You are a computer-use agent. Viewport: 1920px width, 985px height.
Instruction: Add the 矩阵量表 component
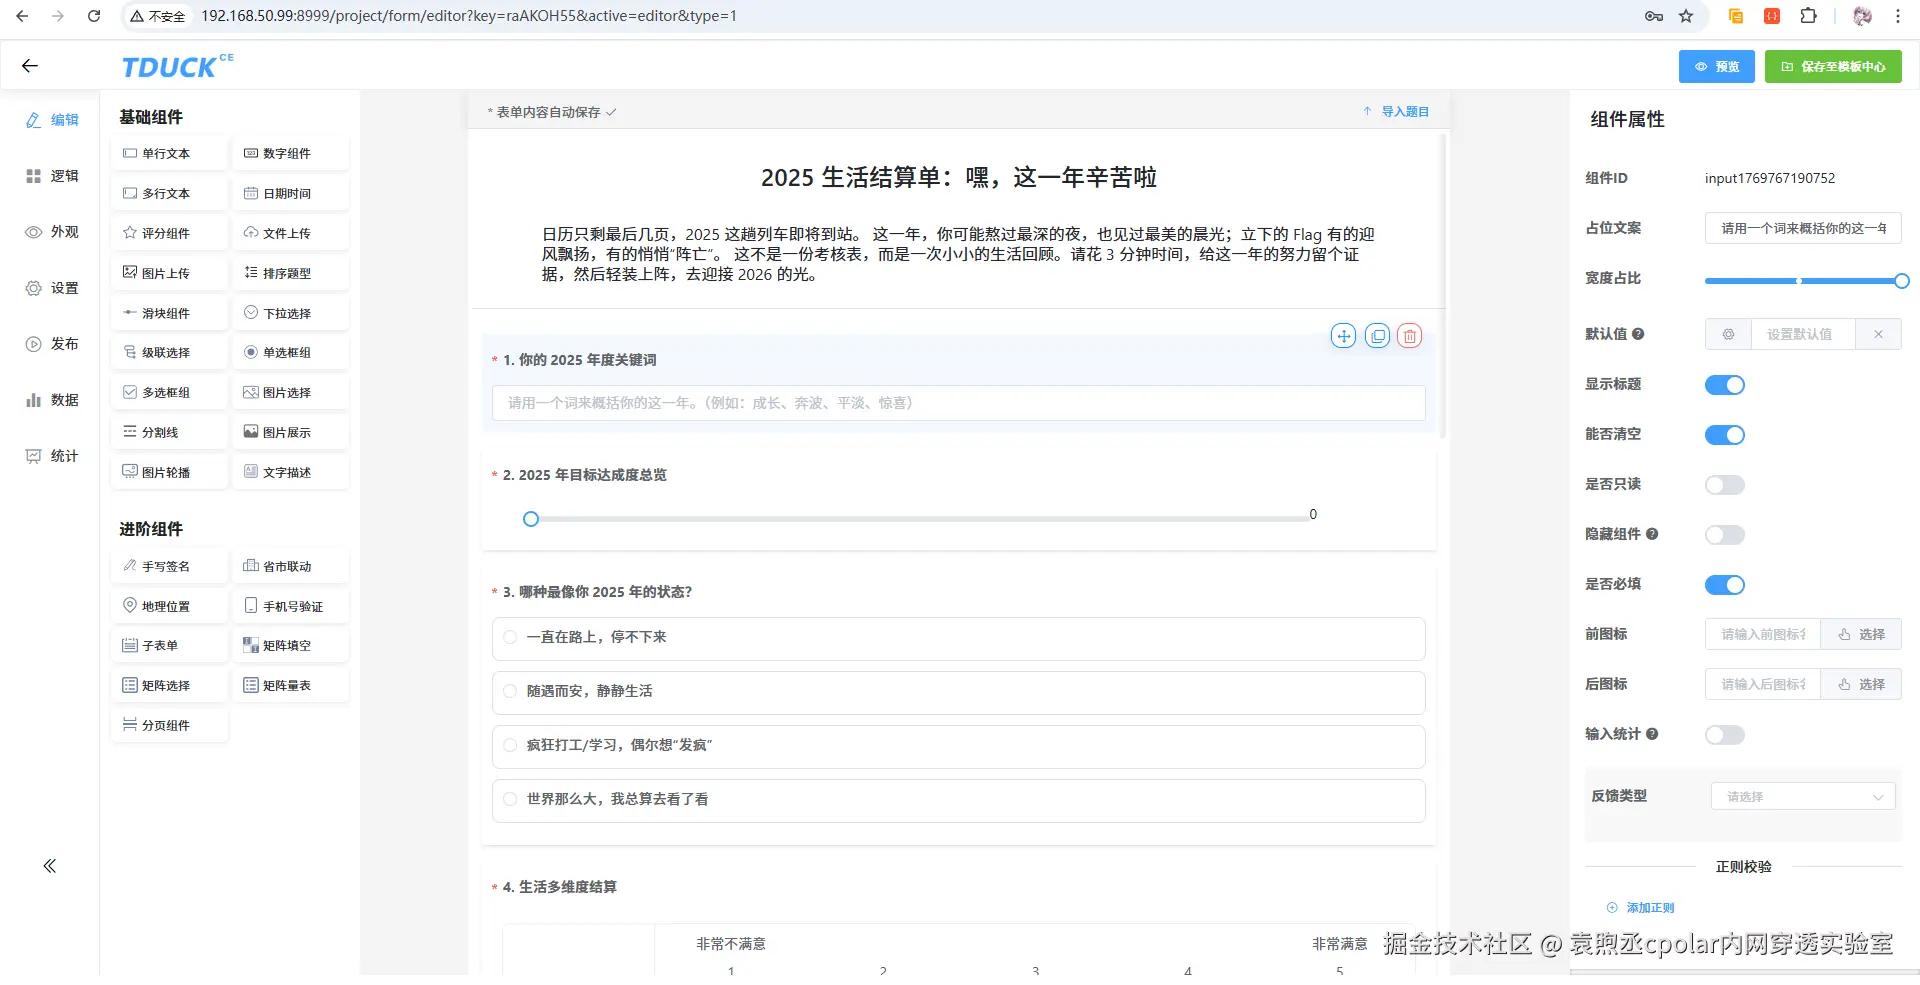[291, 686]
